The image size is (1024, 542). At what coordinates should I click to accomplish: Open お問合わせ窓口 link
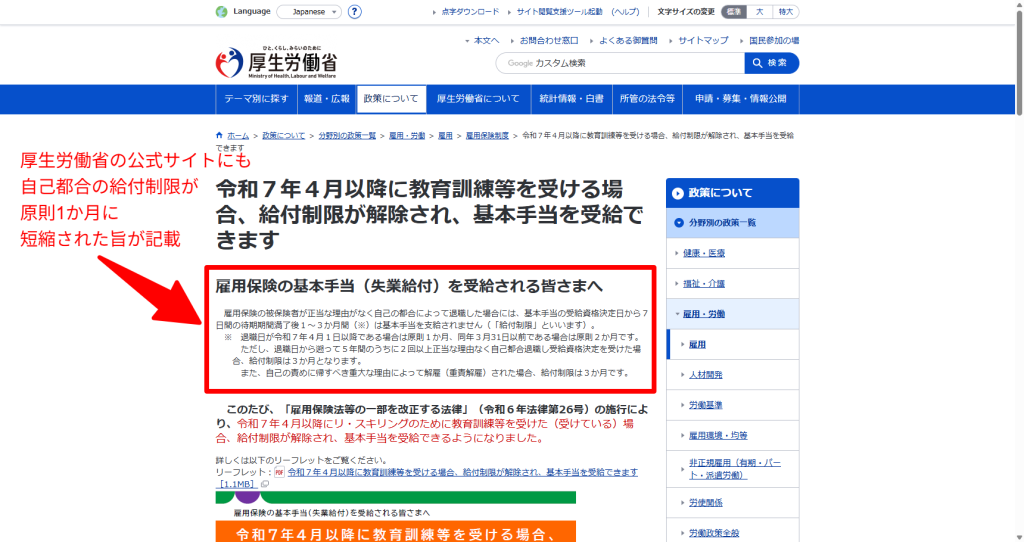coord(549,40)
